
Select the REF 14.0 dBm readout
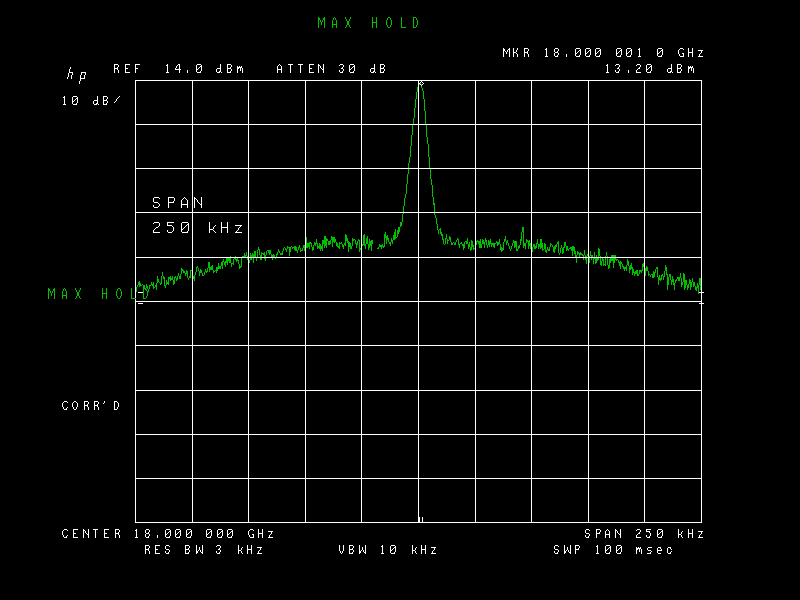point(179,69)
